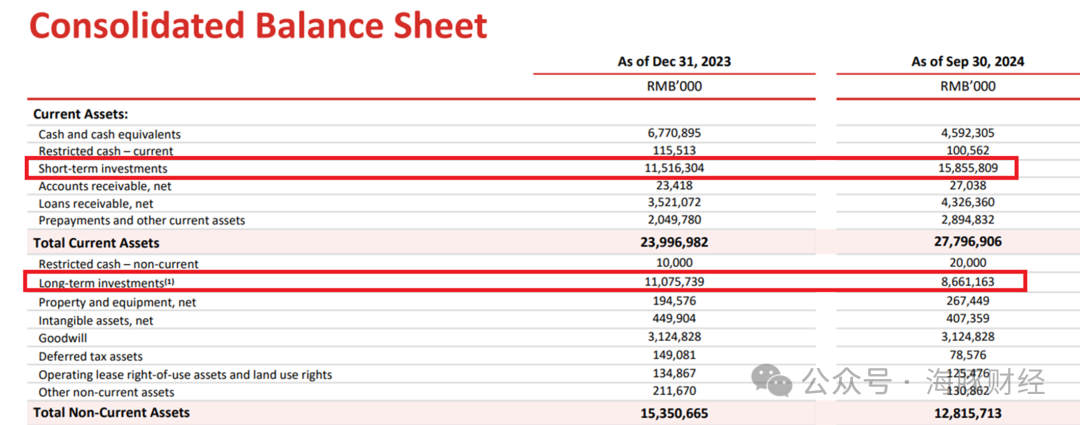Click the value 149,081
This screenshot has width=1080, height=425.
coord(674,355)
